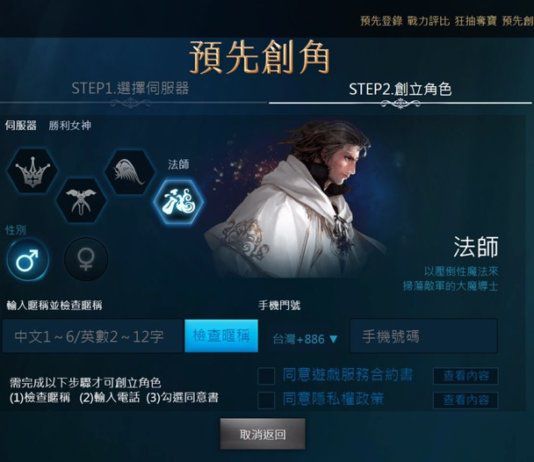Image resolution: width=534 pixels, height=462 pixels.
Task: Tick the 同意遊戲服務合約書 checkbox
Action: coord(266,376)
